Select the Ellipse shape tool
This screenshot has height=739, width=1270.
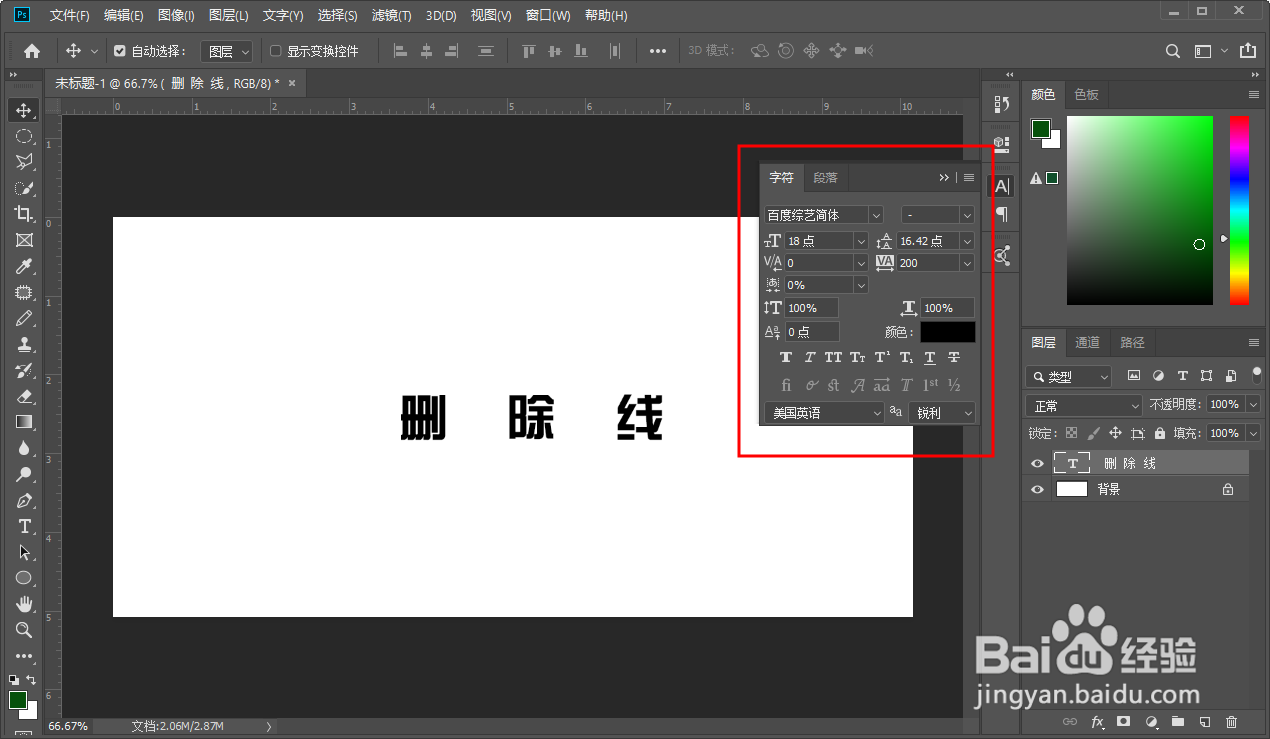point(24,578)
